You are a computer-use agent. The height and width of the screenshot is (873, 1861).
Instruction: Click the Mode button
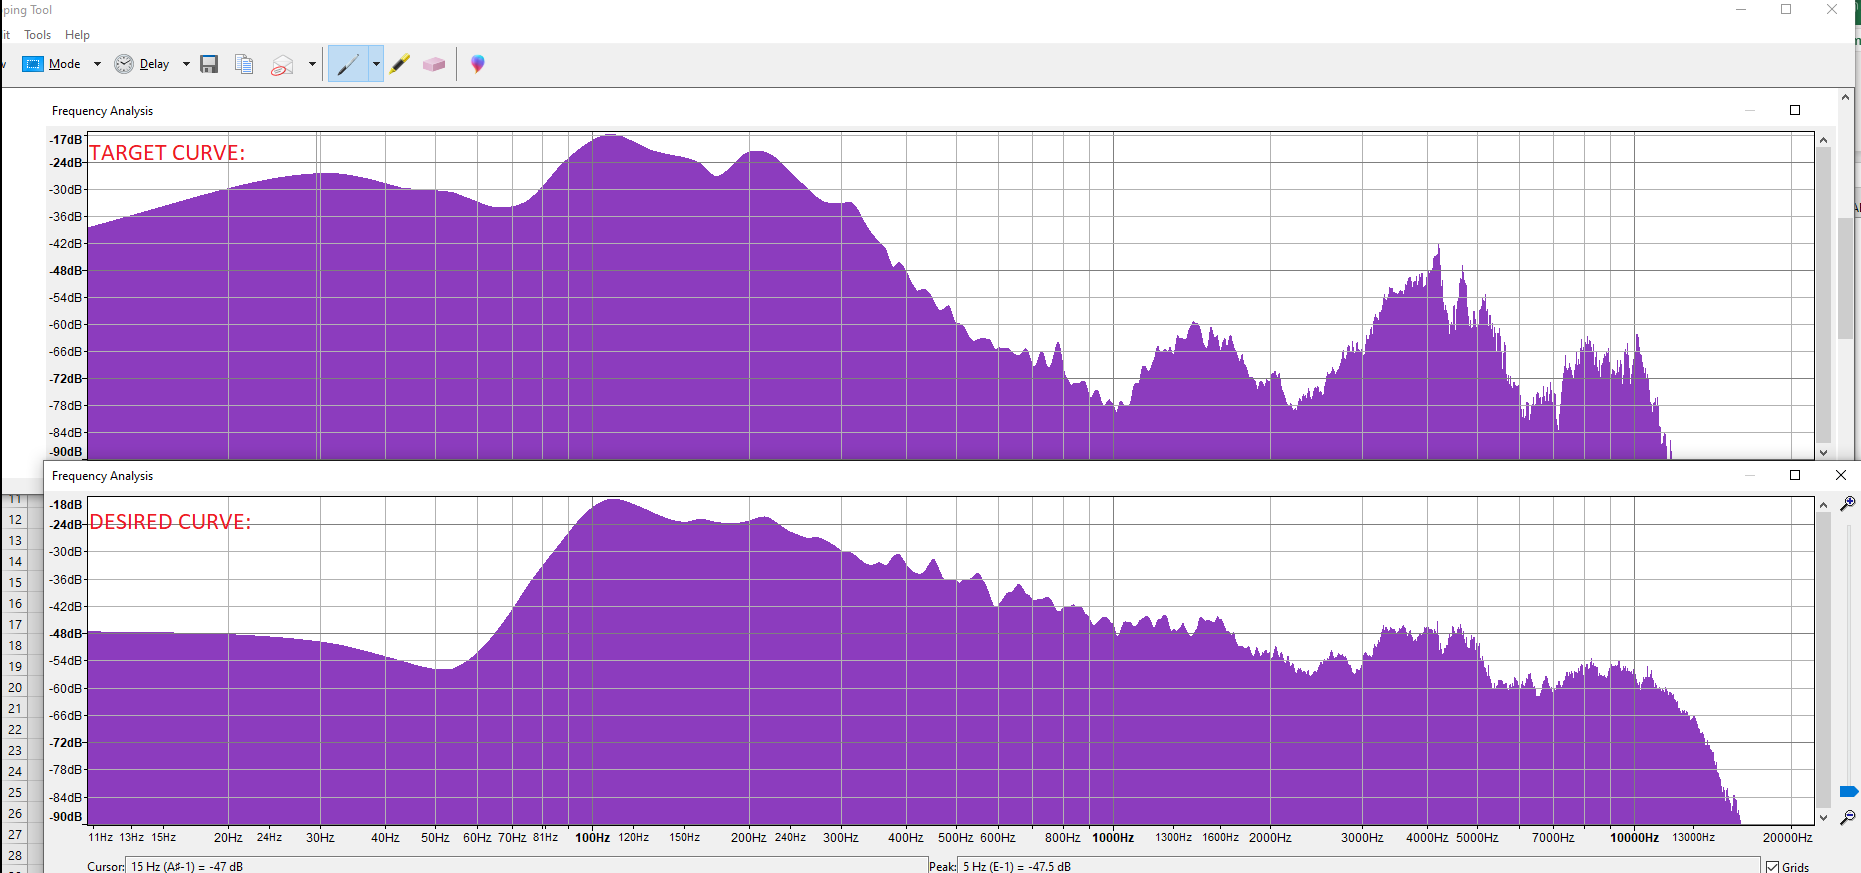(53, 64)
